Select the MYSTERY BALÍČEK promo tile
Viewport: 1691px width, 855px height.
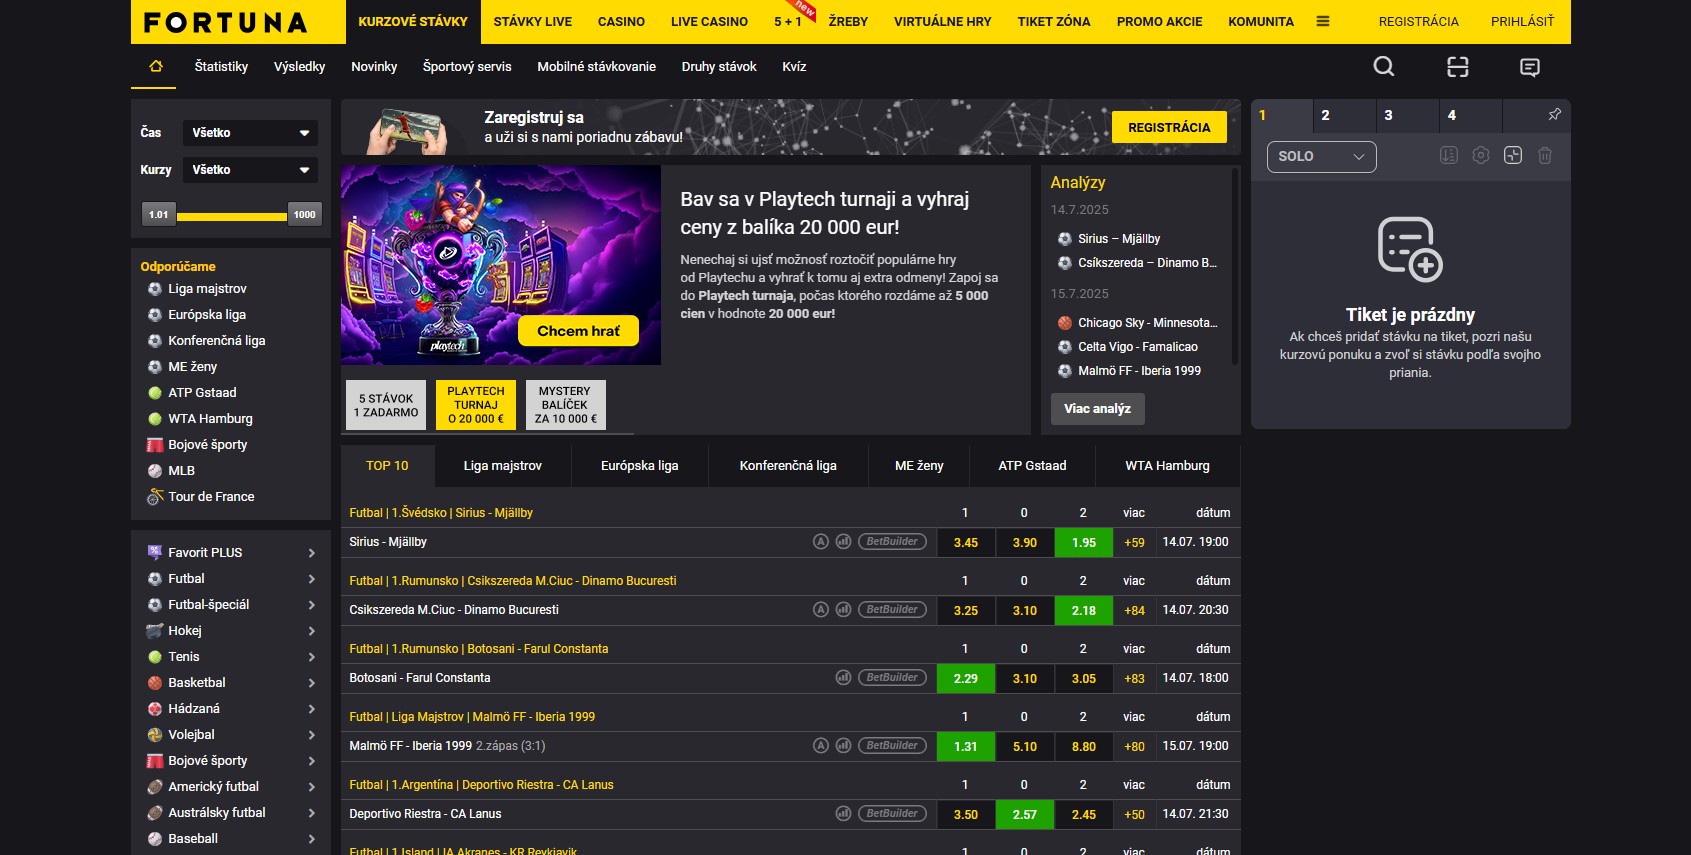tap(565, 405)
